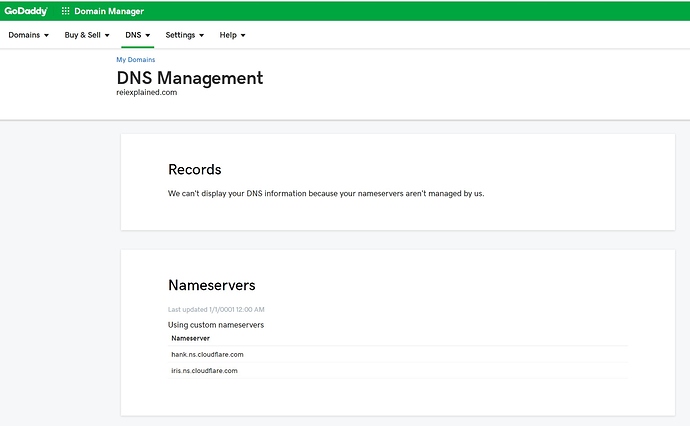Click the Domain Manager title

click(109, 11)
